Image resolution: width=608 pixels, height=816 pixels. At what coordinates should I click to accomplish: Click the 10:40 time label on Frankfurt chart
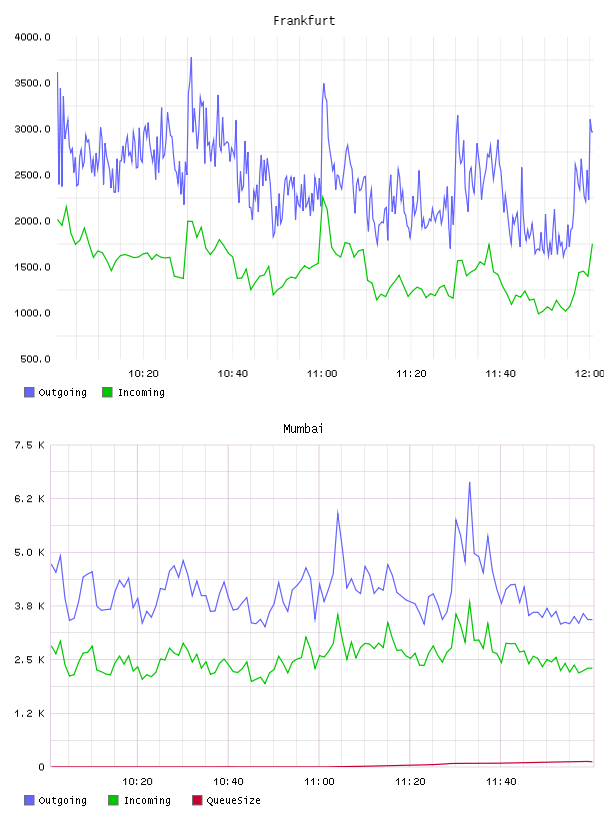(232, 374)
